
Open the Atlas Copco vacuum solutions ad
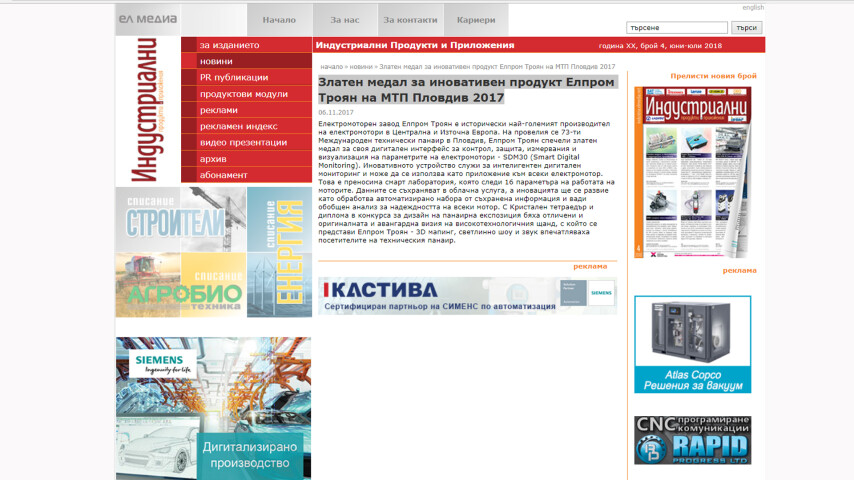[692, 344]
